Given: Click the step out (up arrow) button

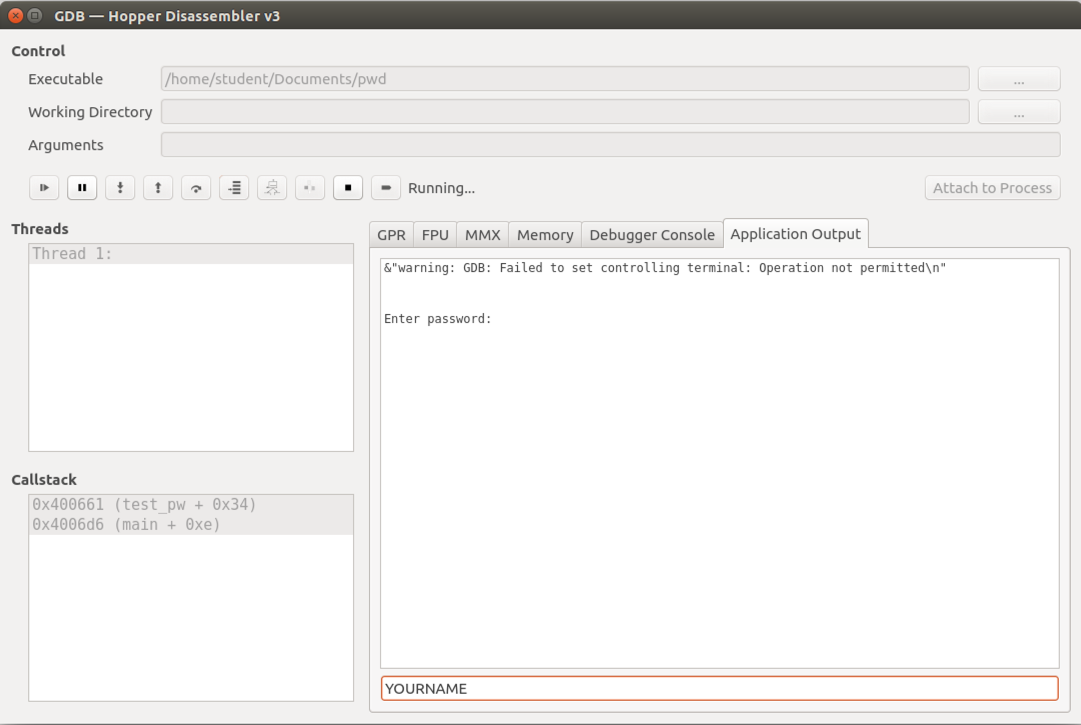Looking at the screenshot, I should (x=158, y=187).
